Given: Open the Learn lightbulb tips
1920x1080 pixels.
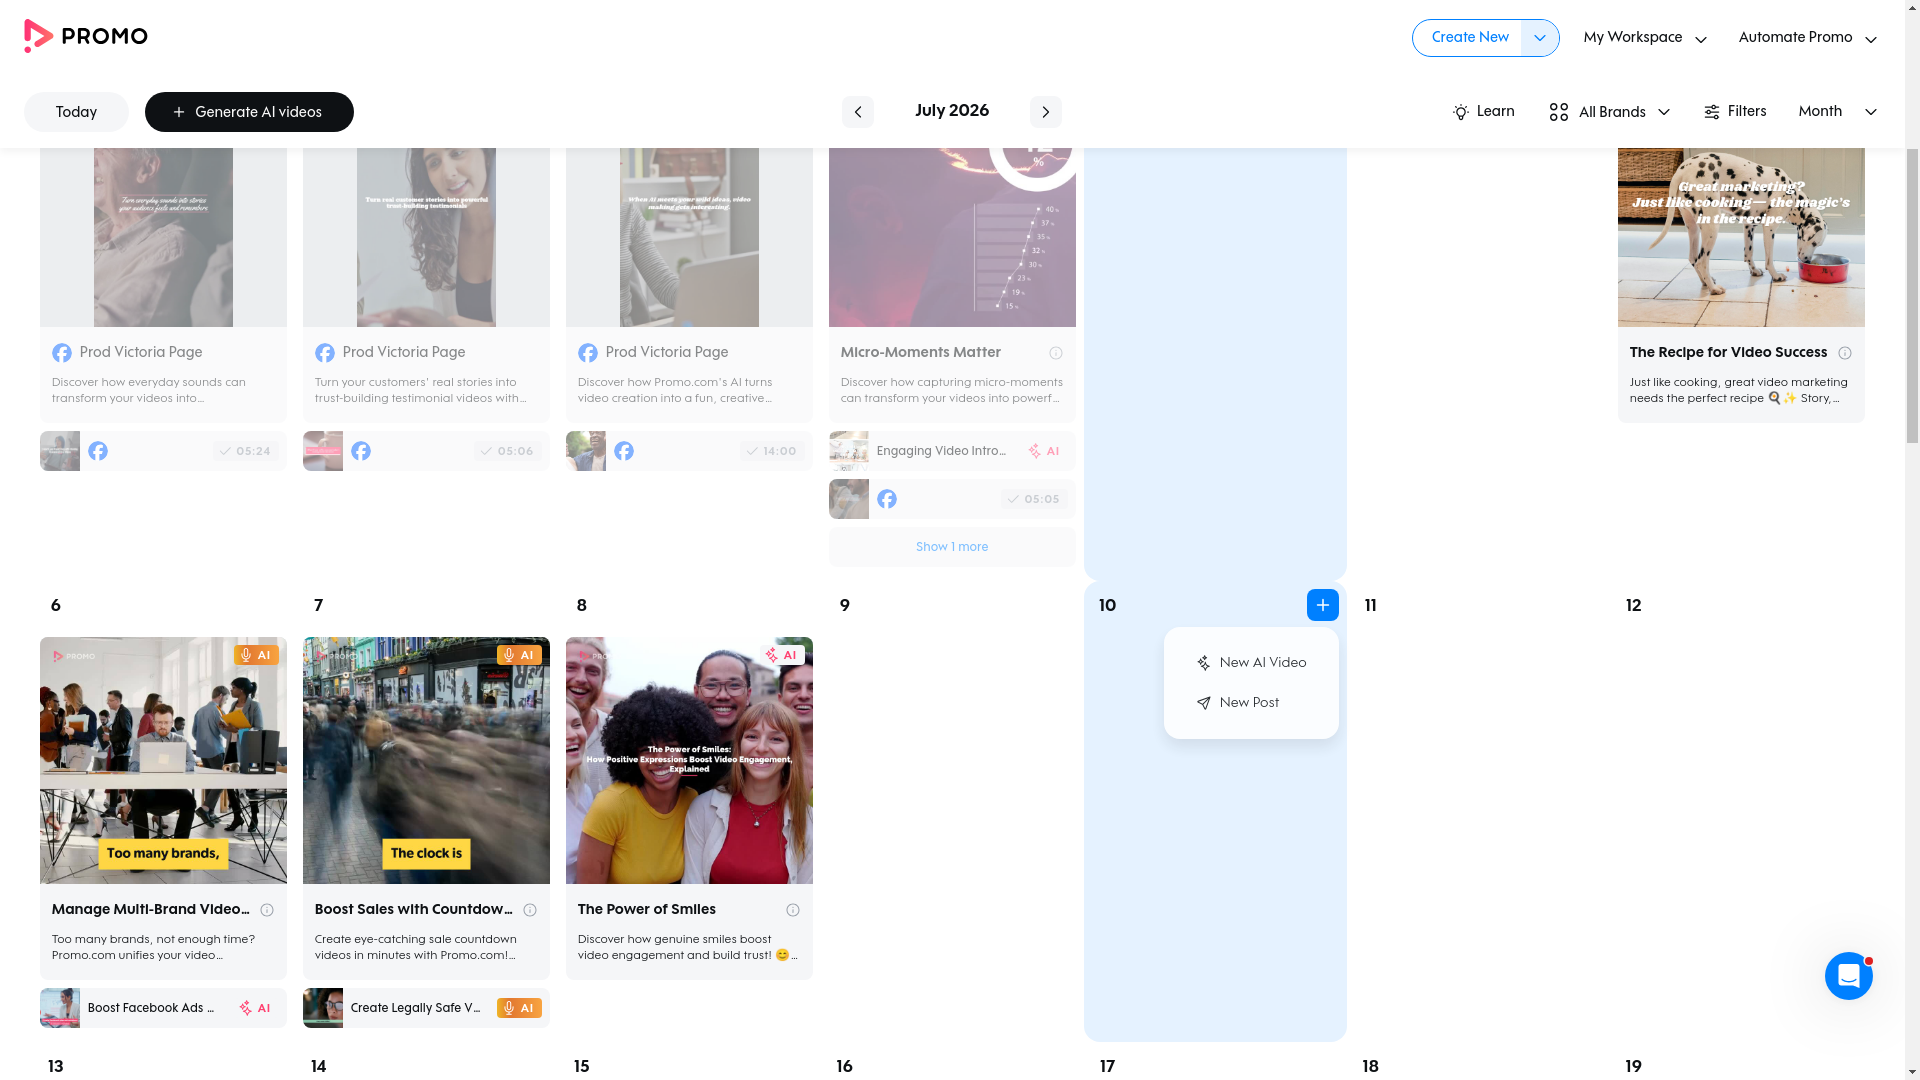Looking at the screenshot, I should point(1483,112).
